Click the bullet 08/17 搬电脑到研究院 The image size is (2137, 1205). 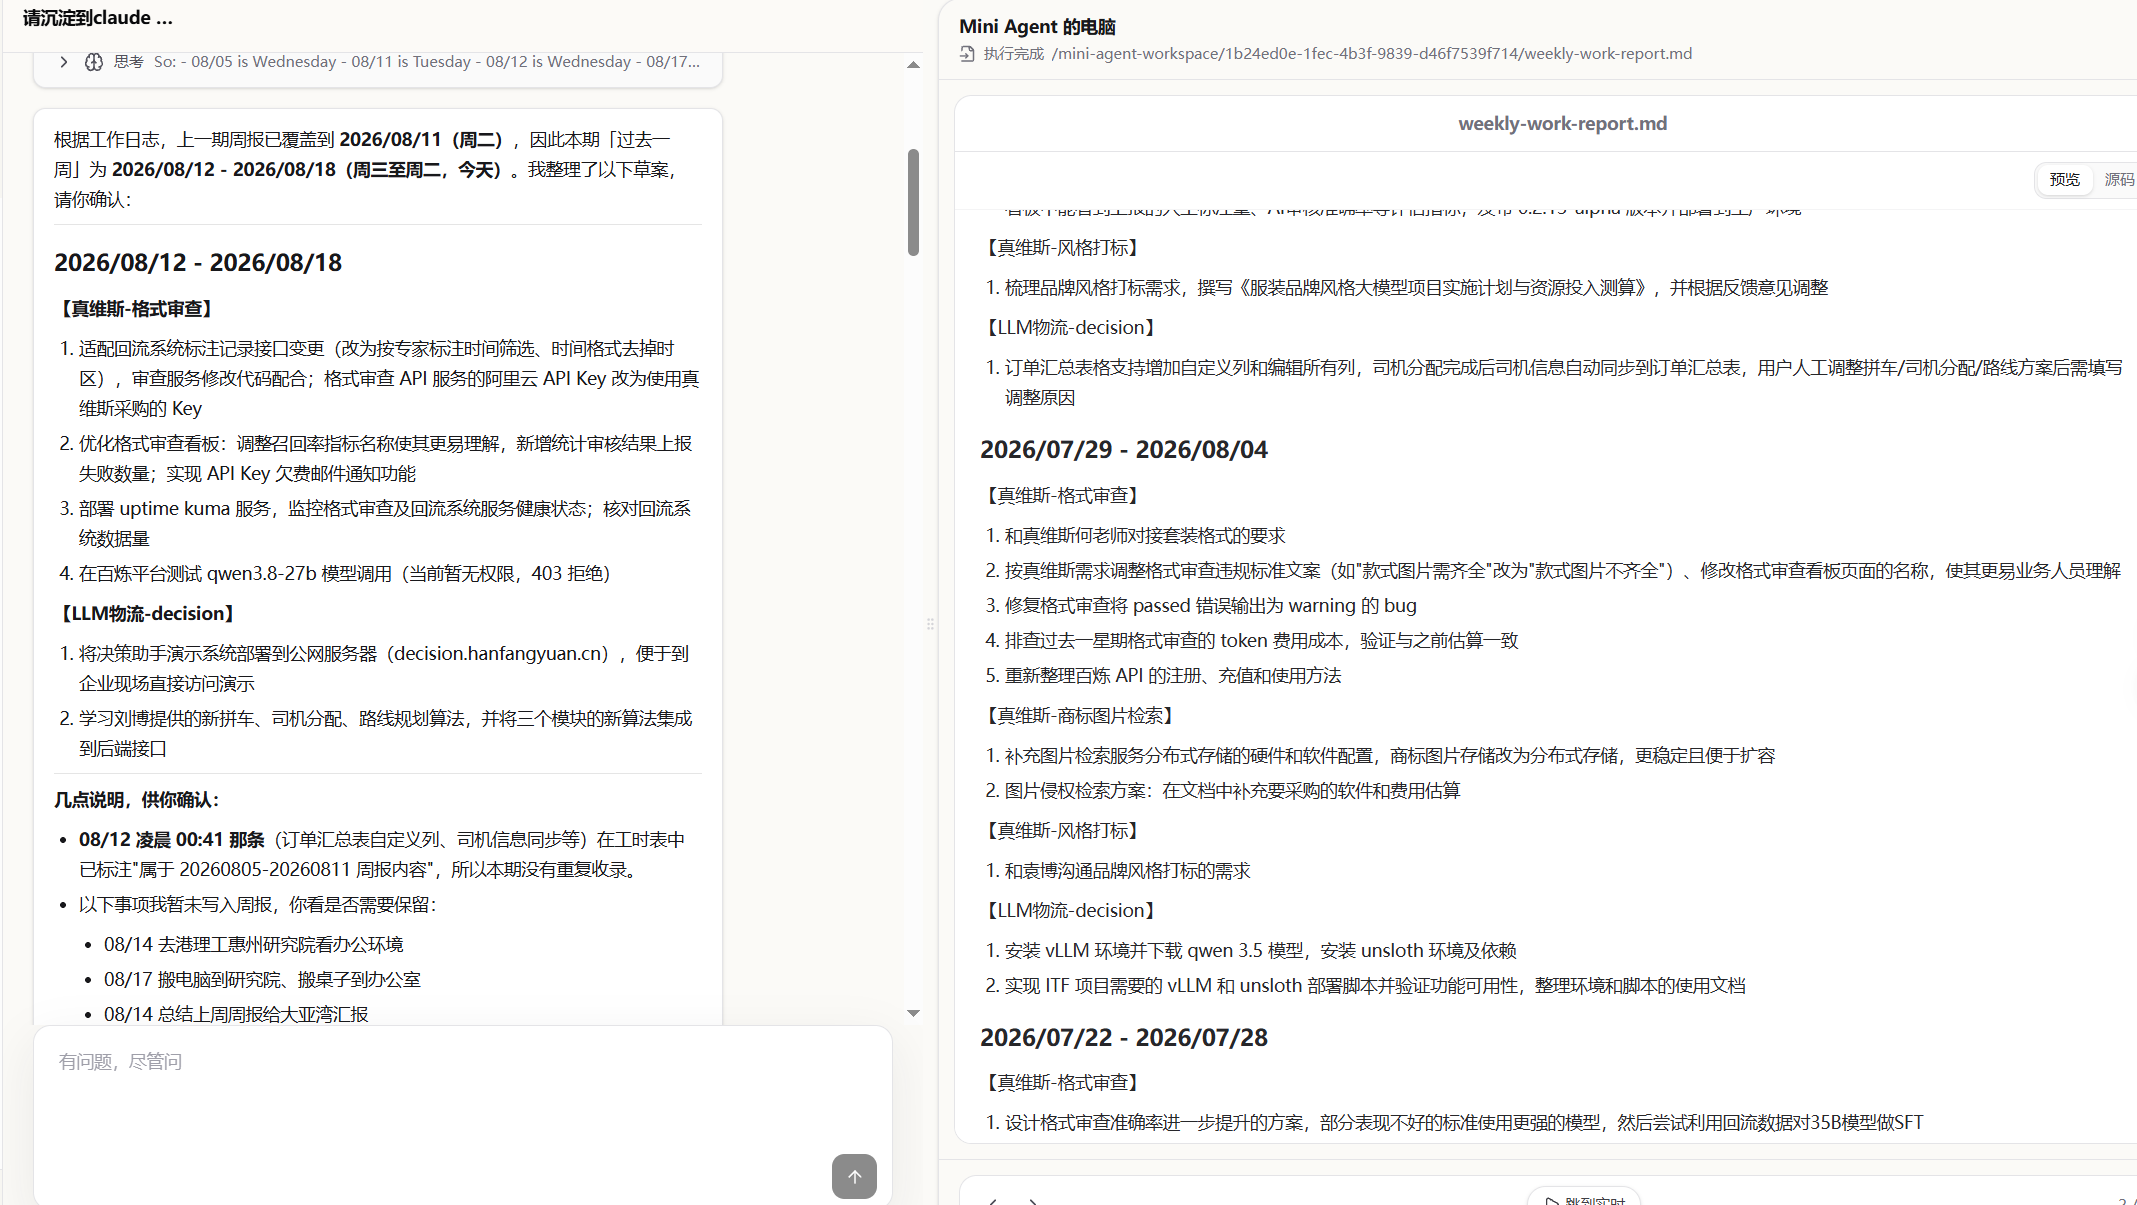coord(262,980)
